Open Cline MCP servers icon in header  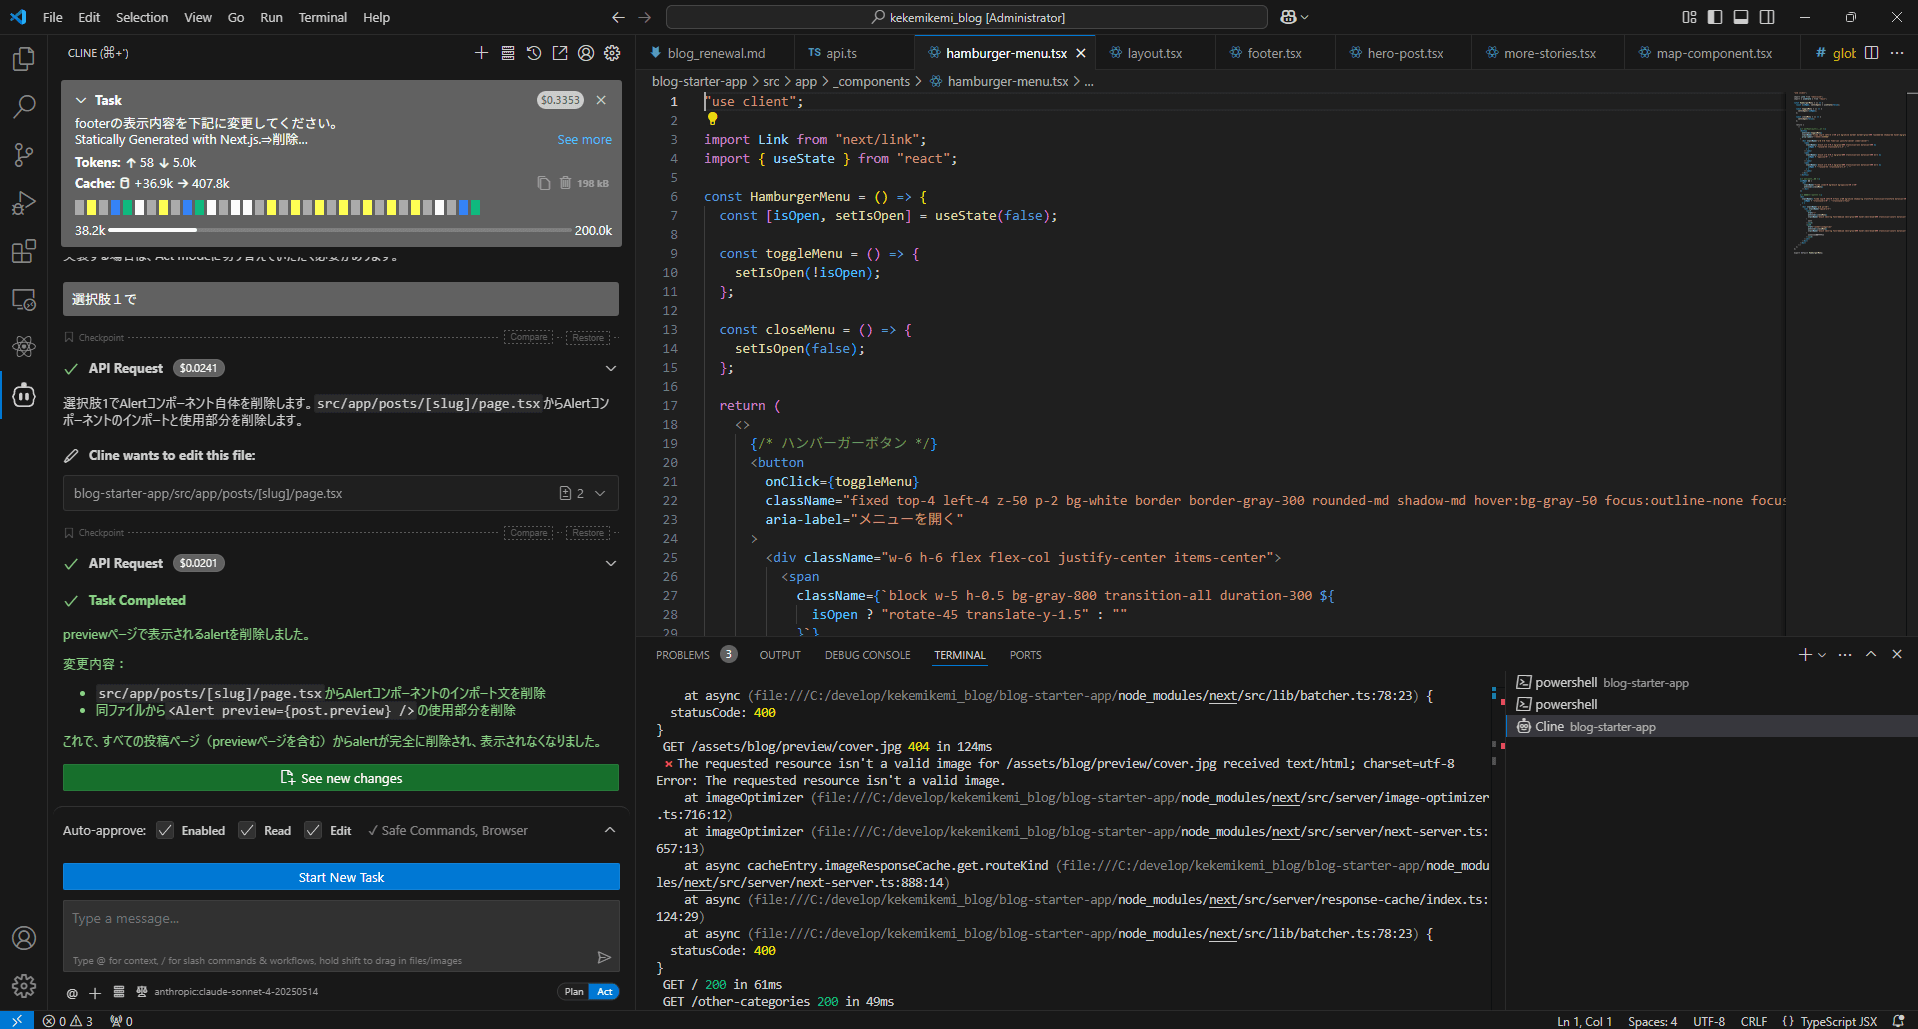[x=508, y=53]
